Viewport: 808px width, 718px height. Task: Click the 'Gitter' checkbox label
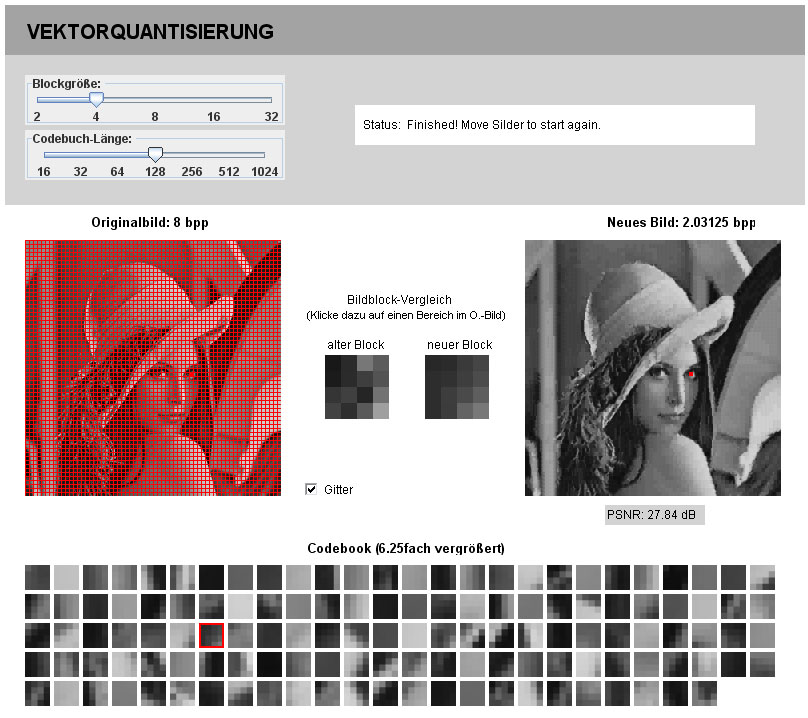pyautogui.click(x=339, y=490)
